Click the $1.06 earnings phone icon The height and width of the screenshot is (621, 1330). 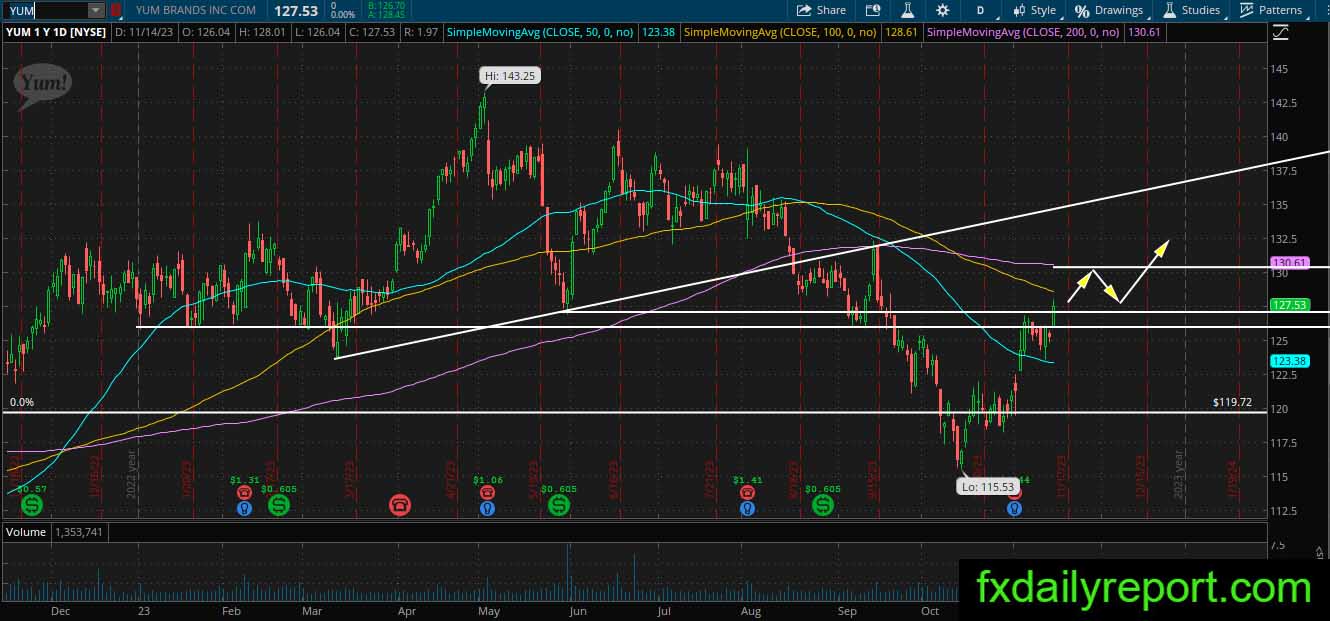pyautogui.click(x=487, y=492)
